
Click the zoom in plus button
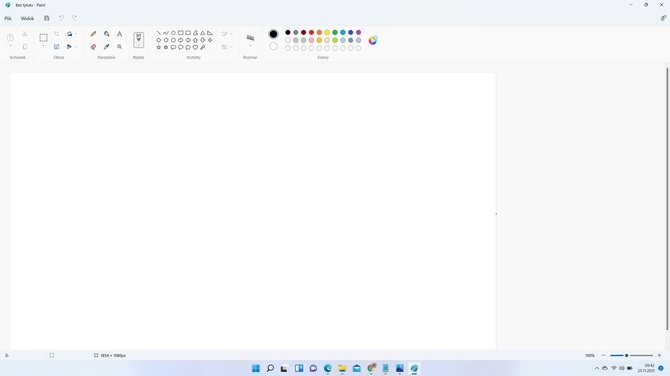(659, 355)
